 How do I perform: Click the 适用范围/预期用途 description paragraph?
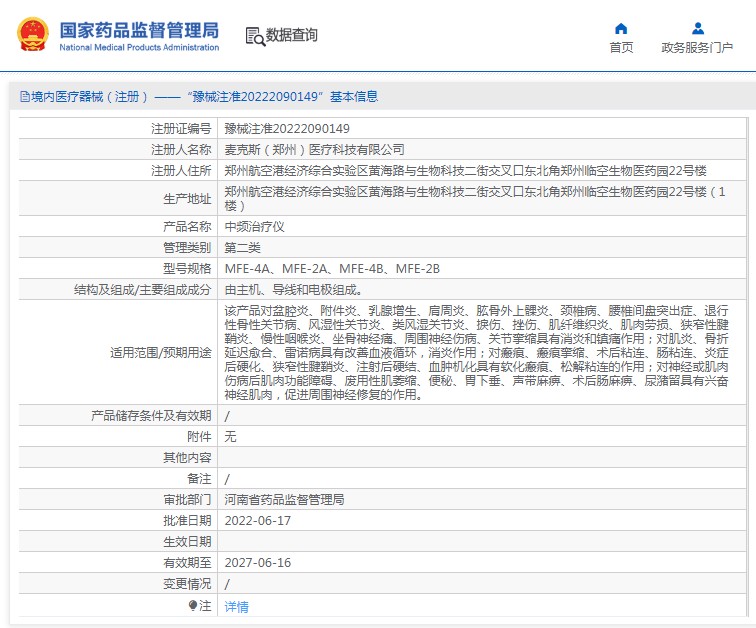(x=476, y=352)
